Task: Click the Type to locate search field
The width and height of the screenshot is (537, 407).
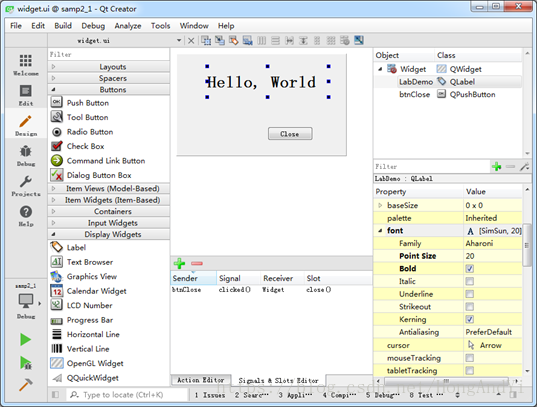Action: coord(127,395)
